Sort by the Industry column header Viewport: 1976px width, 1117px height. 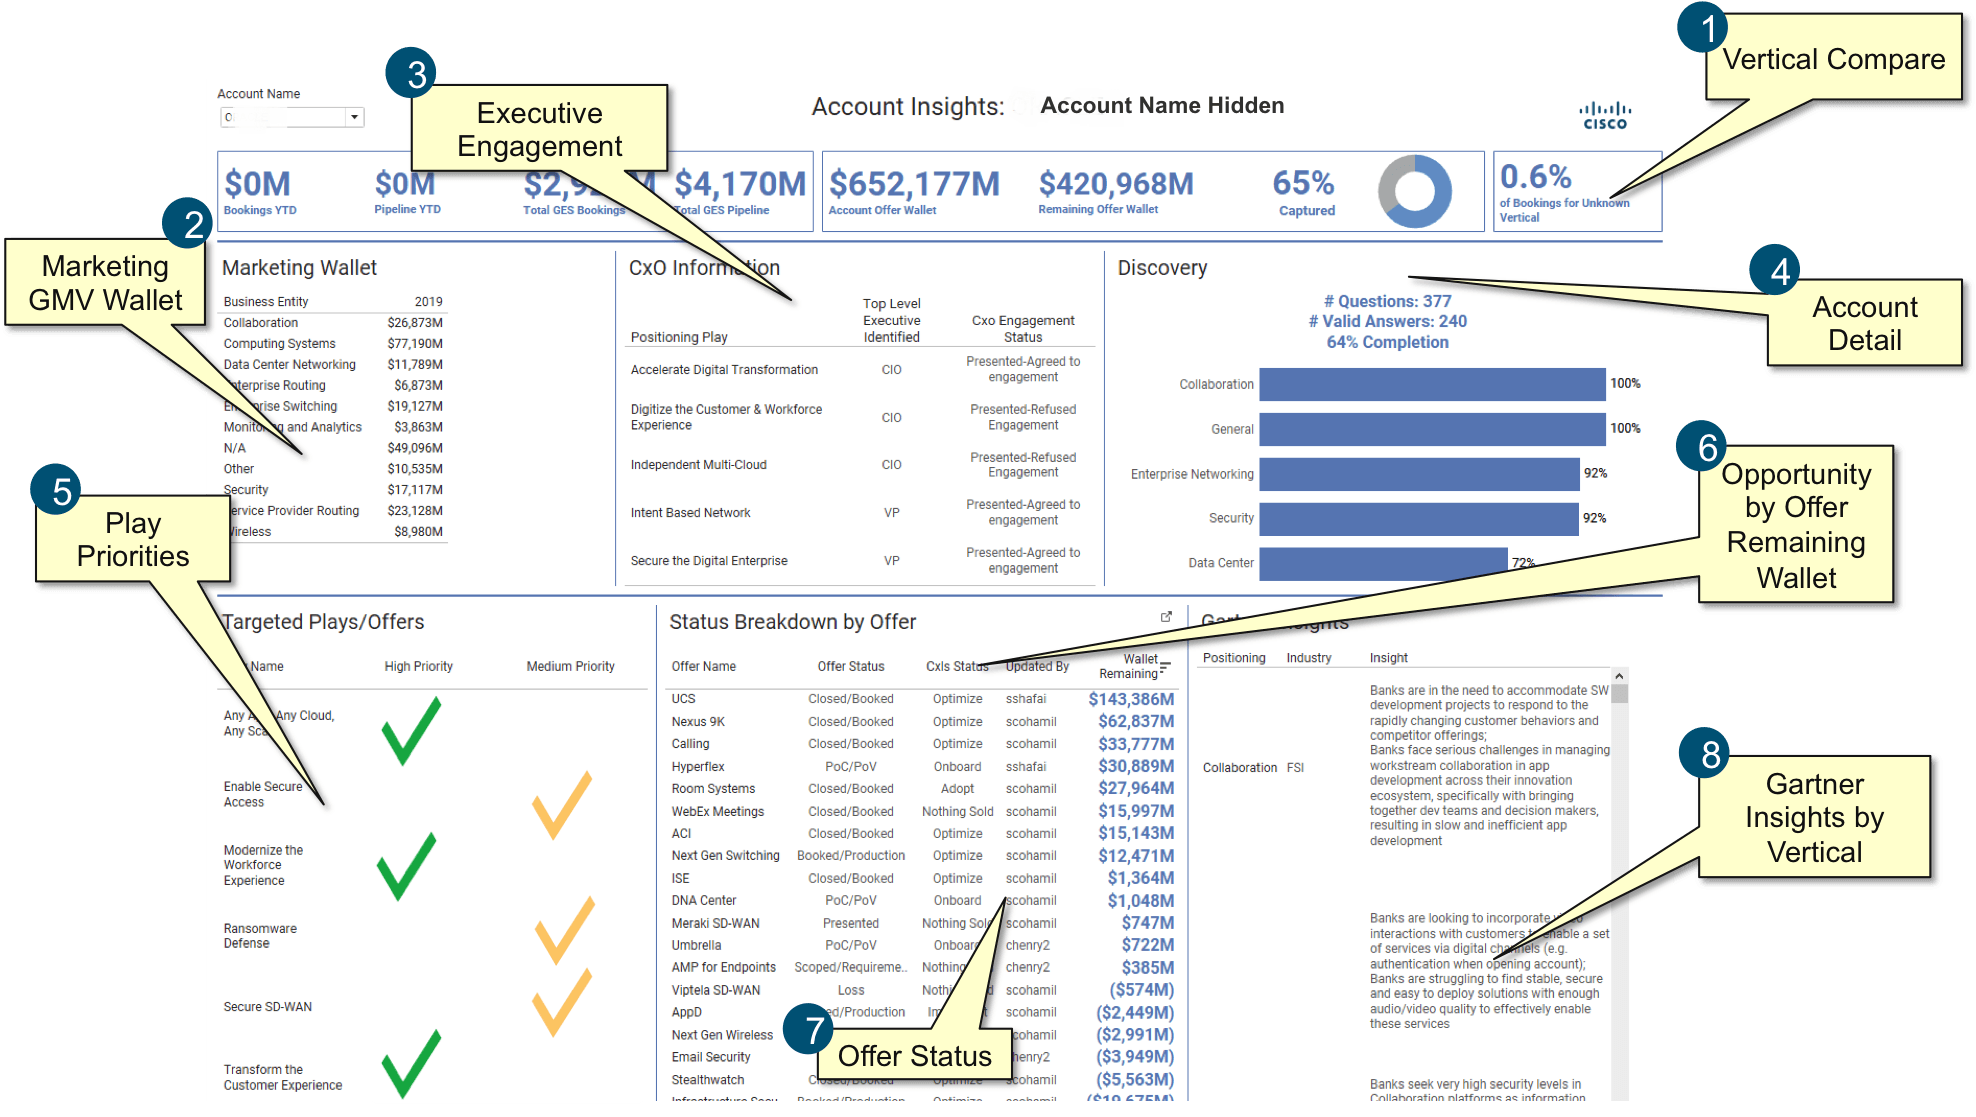pyautogui.click(x=1309, y=658)
